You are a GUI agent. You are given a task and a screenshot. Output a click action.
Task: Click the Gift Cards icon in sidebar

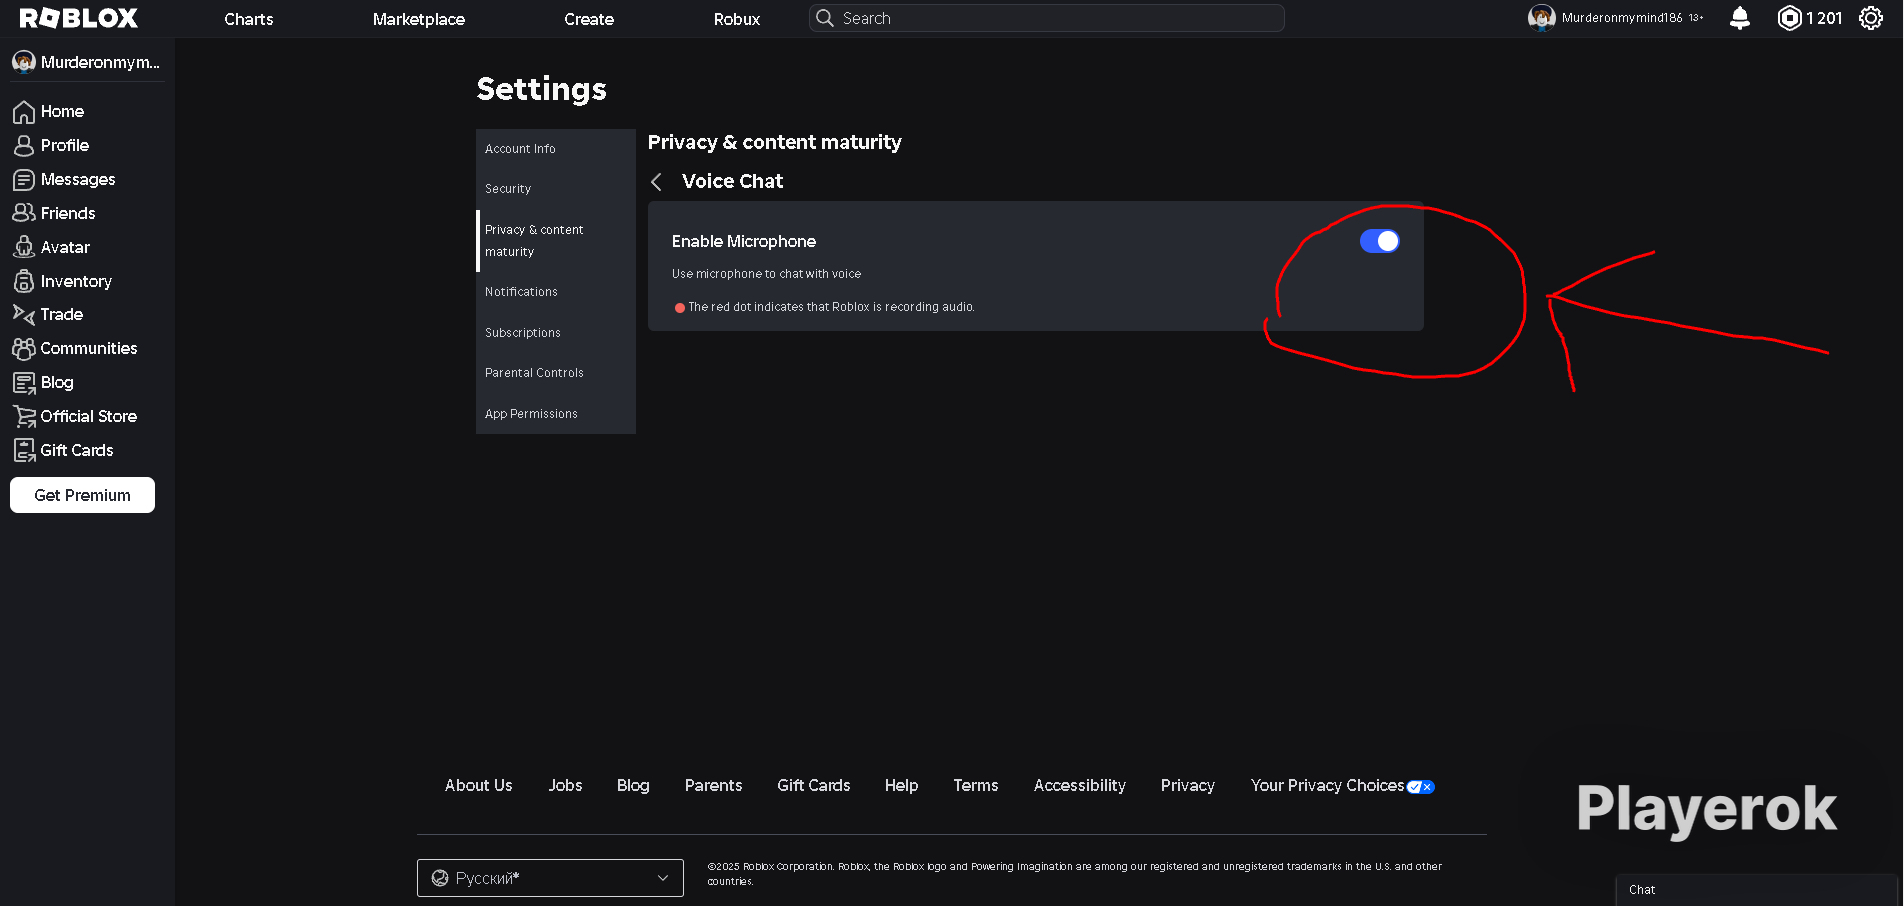tap(24, 450)
